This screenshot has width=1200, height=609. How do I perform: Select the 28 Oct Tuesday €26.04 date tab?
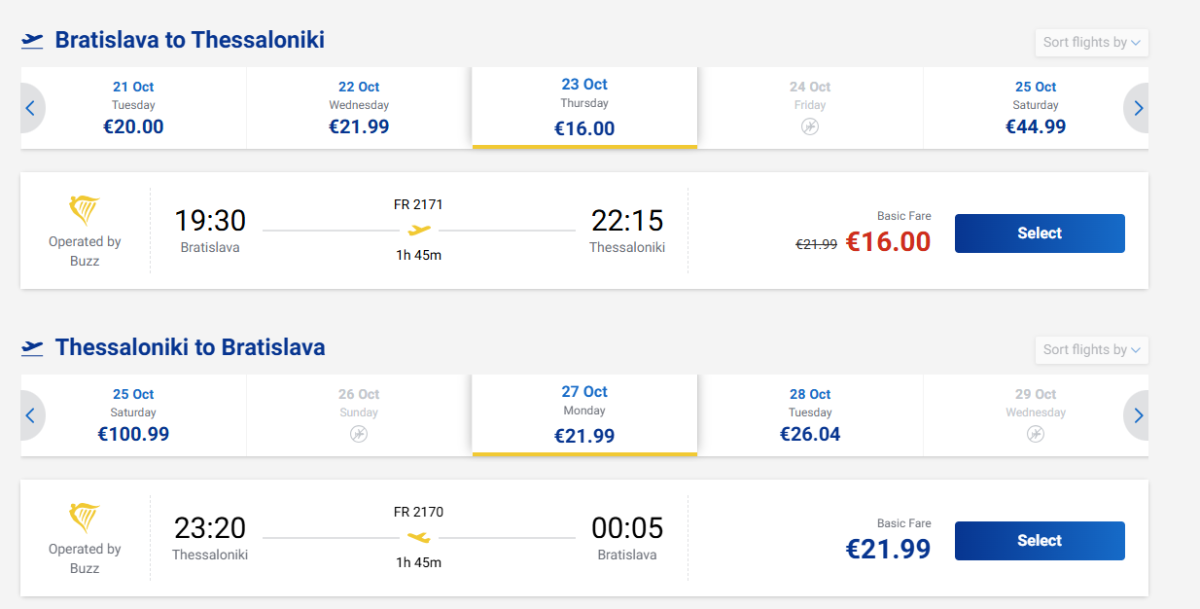[x=810, y=415]
